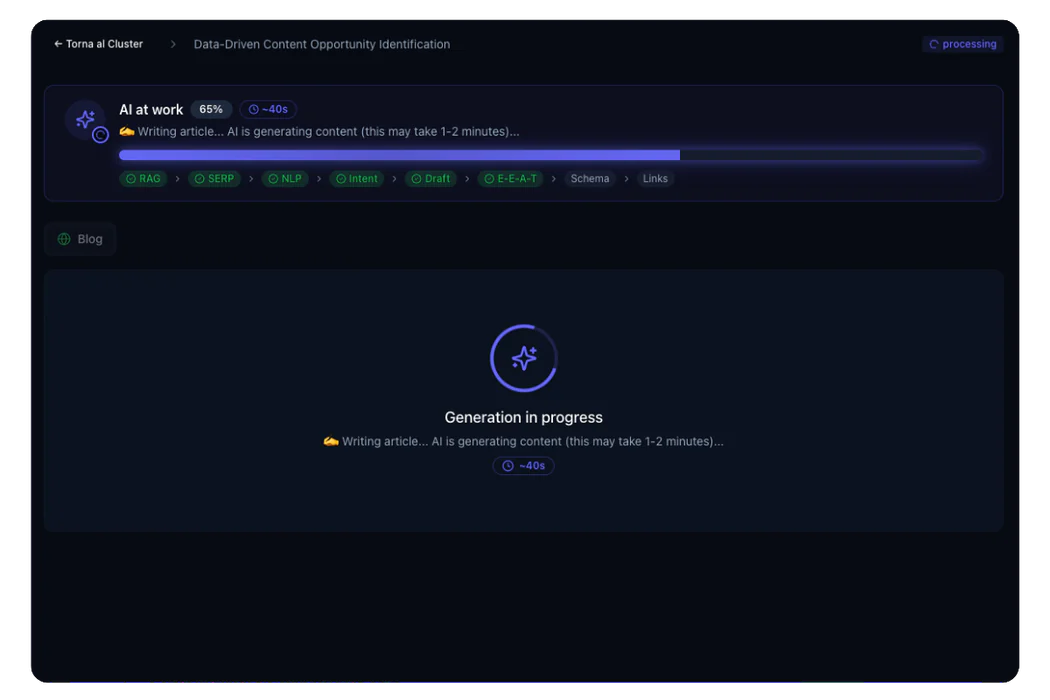Screen dimensions: 1050x700
Task: Click the spinner badge on the AI avatar
Action: coord(100,135)
